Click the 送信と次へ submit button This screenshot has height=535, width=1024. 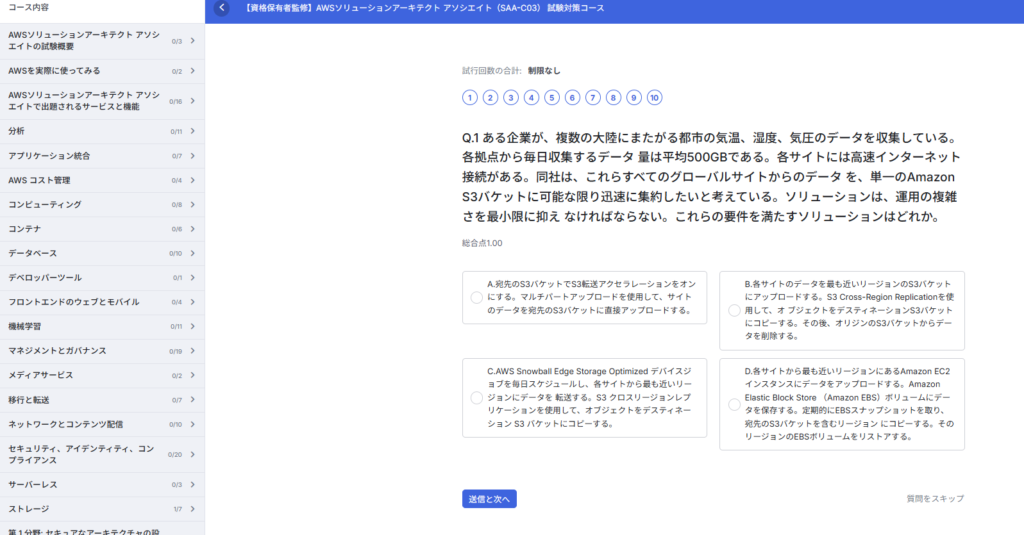(489, 498)
